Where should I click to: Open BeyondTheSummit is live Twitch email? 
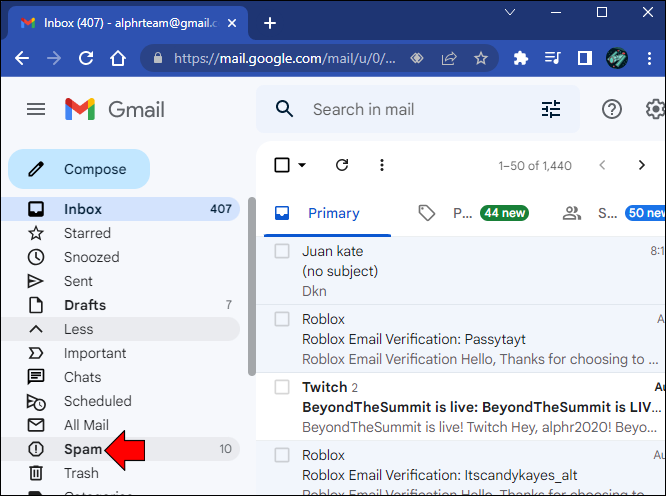click(x=461, y=407)
